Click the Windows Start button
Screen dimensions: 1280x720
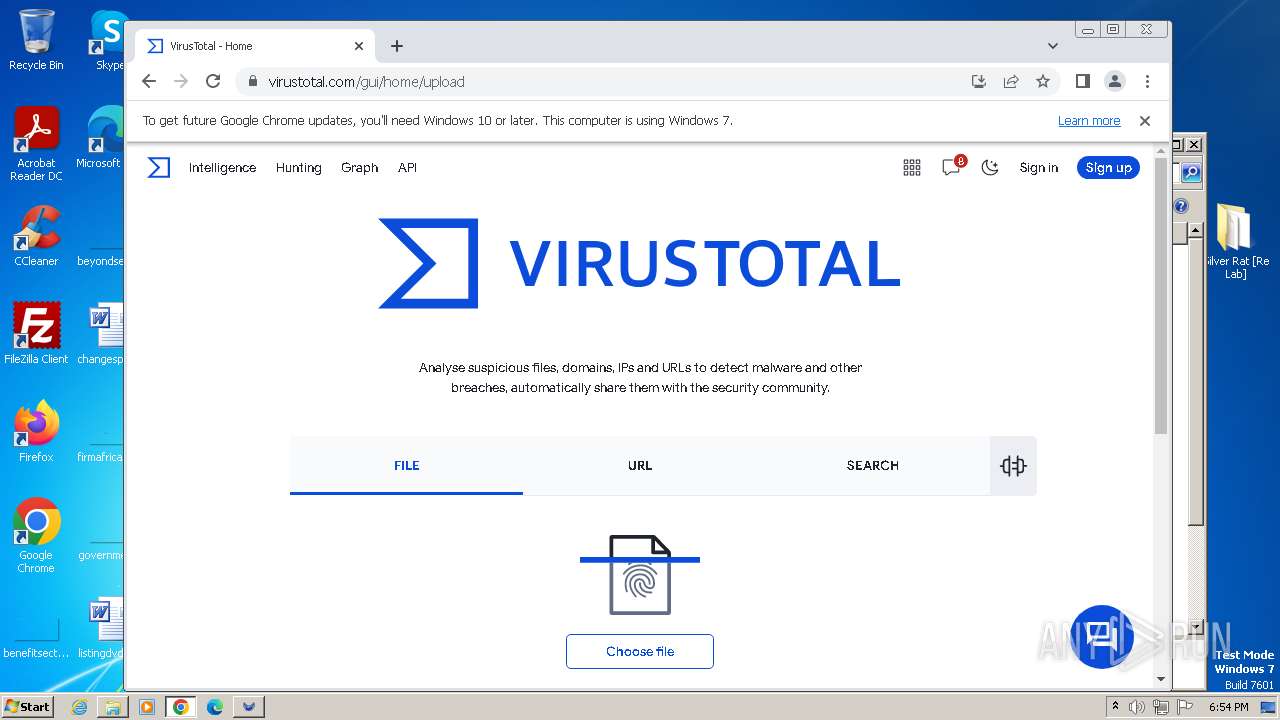point(27,706)
